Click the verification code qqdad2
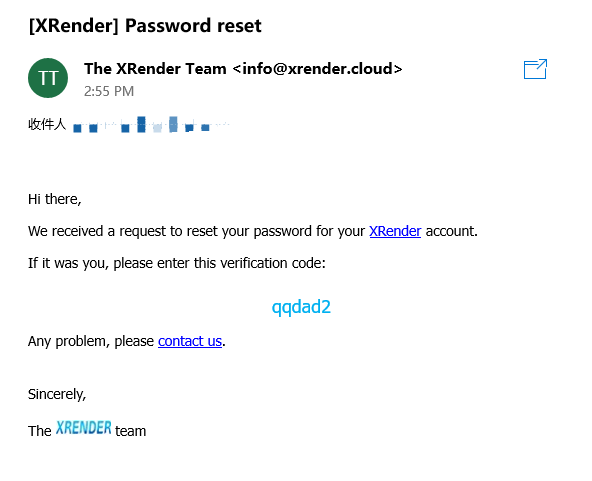The height and width of the screenshot is (481, 592). click(301, 307)
